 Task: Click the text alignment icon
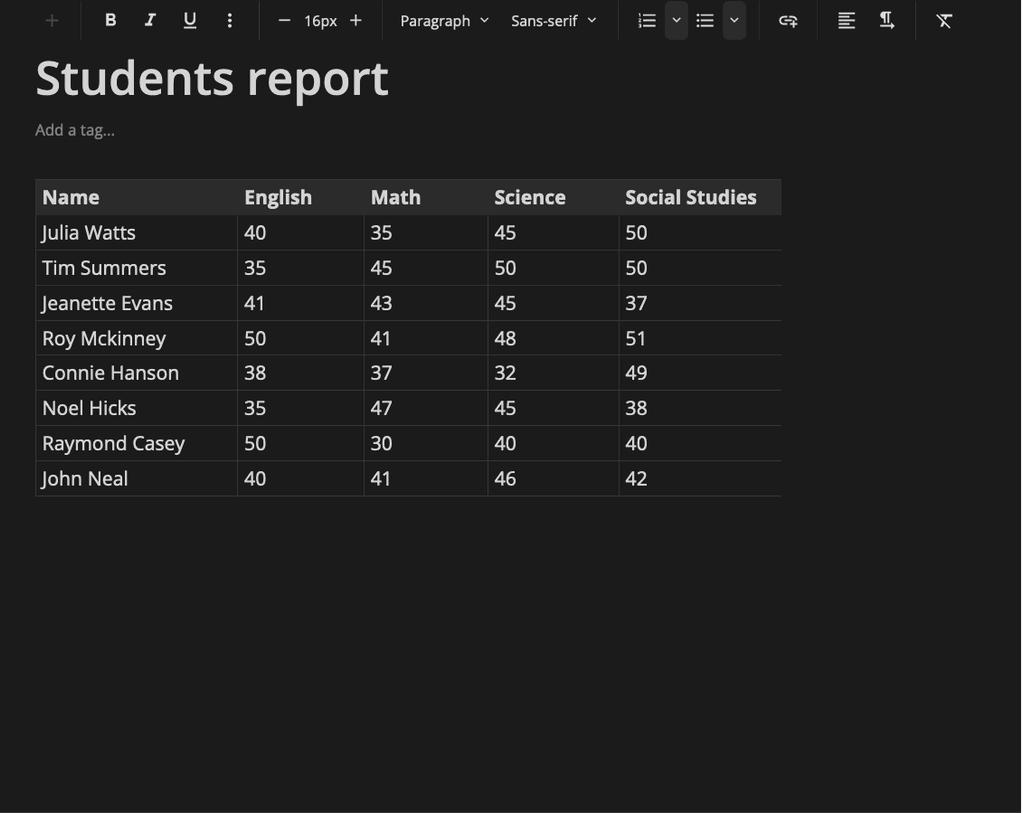click(846, 20)
